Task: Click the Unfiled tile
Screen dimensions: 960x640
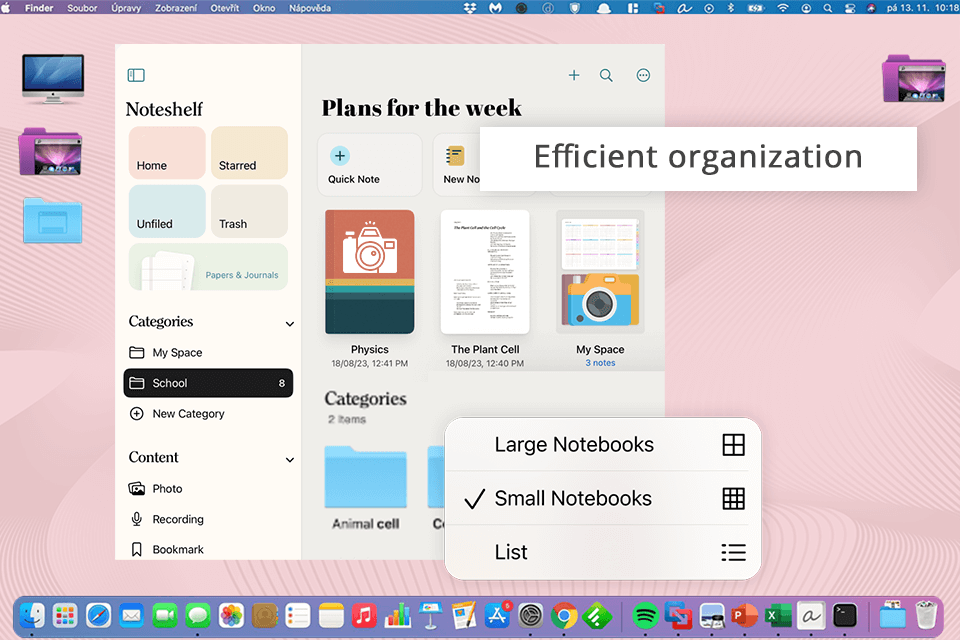Action: coord(167,211)
